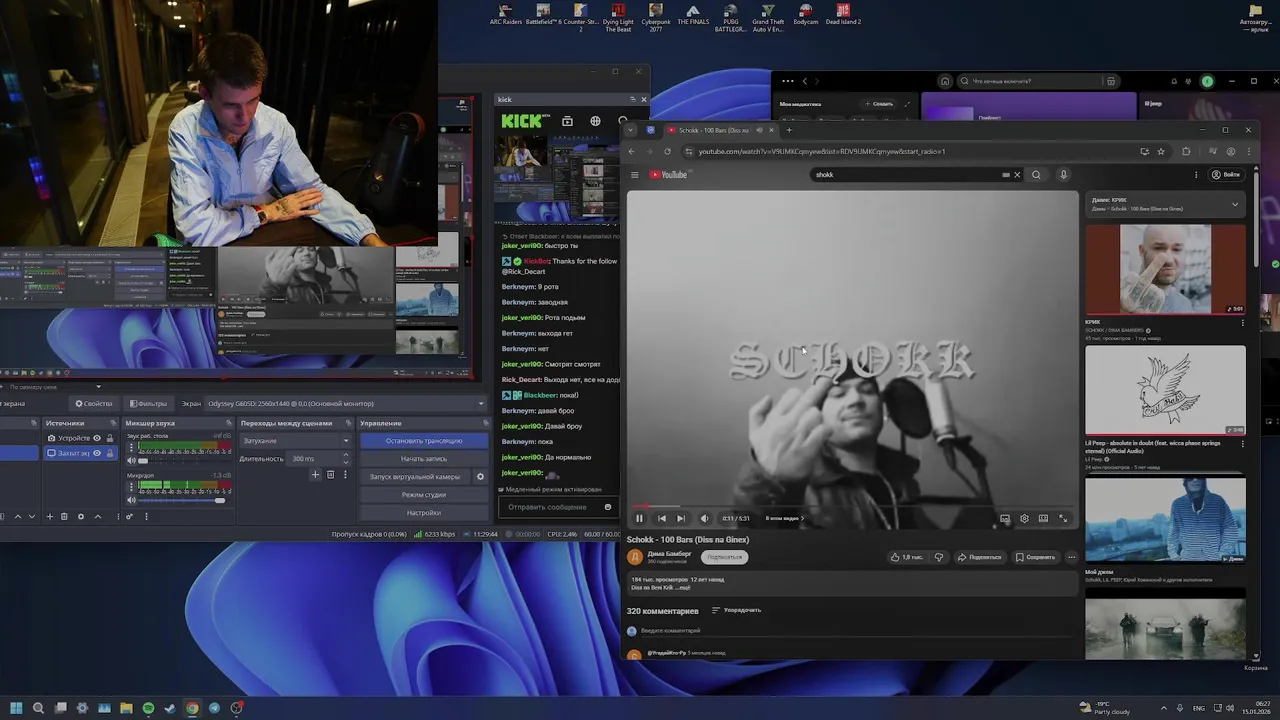Switch YouTube player to theater mode
The width and height of the screenshot is (1280, 720).
[x=1043, y=518]
